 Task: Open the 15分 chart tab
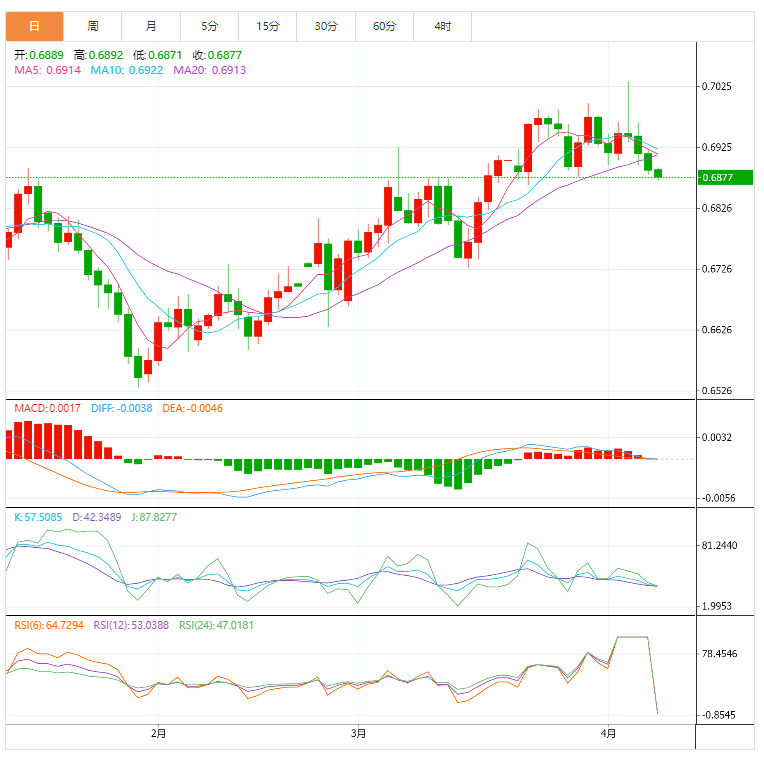tap(267, 26)
